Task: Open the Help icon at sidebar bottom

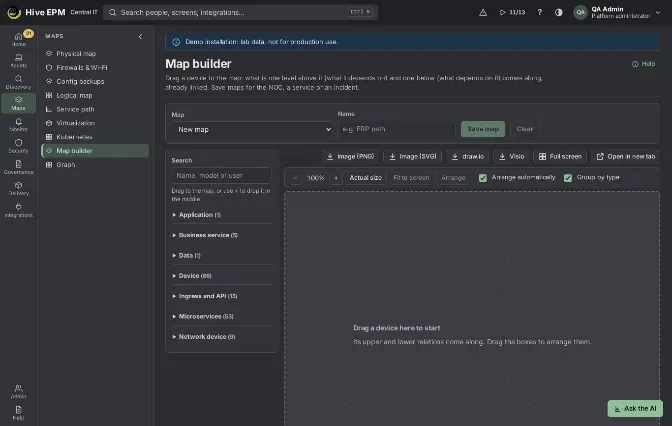Action: pyautogui.click(x=18, y=413)
